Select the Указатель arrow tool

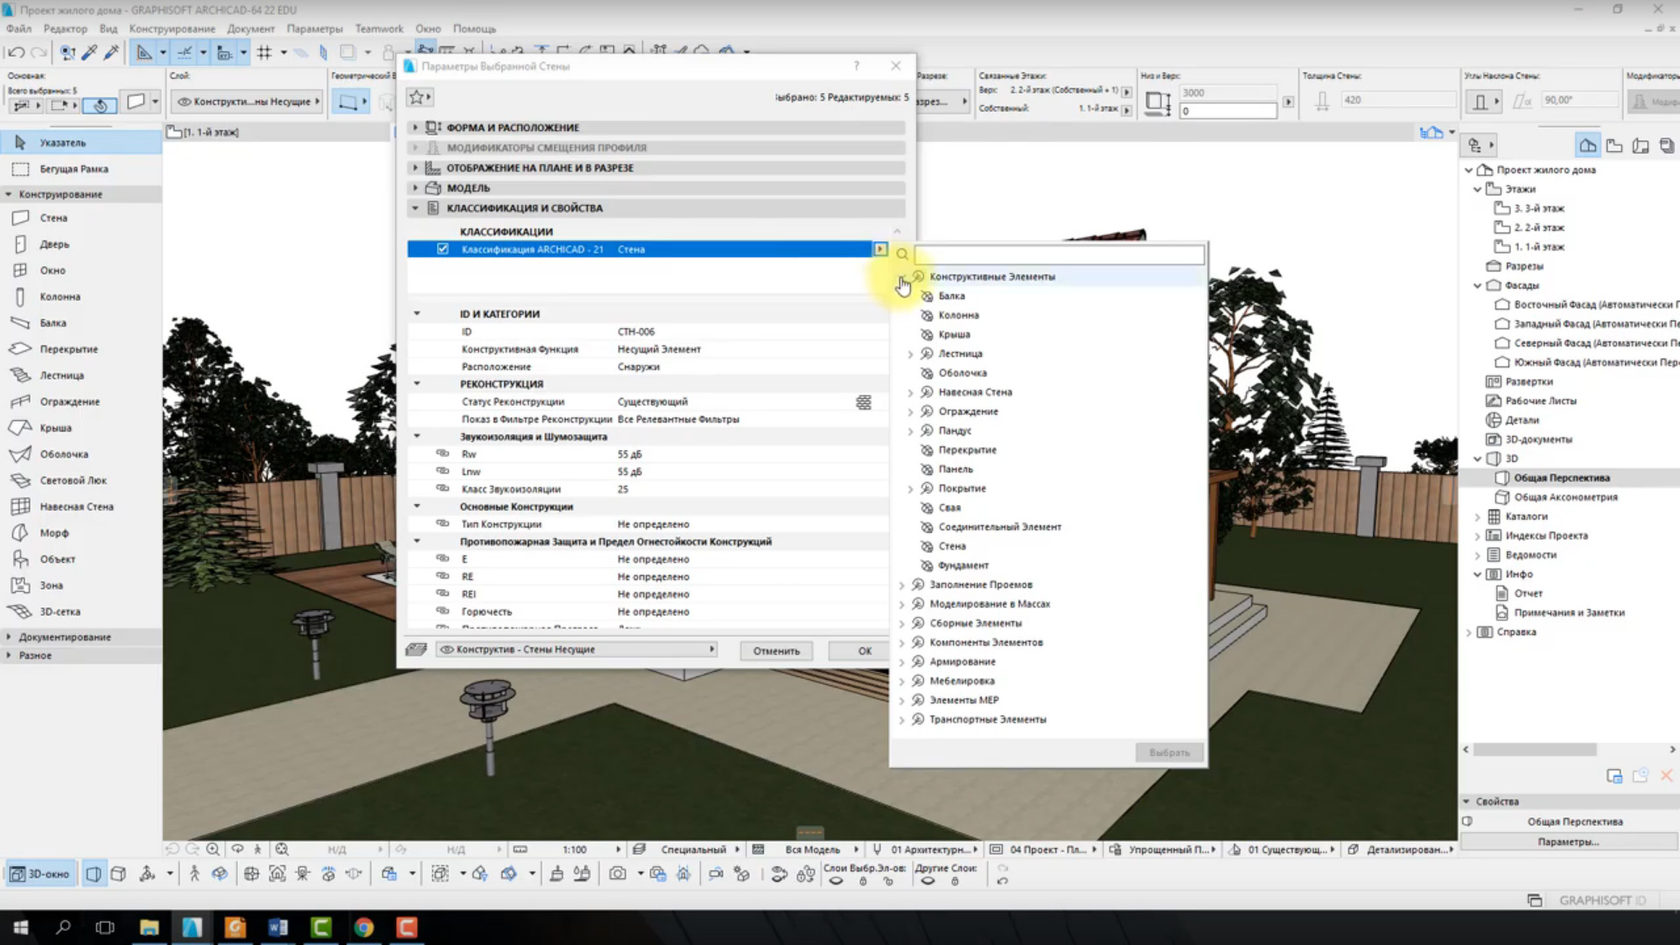pyautogui.click(x=62, y=143)
